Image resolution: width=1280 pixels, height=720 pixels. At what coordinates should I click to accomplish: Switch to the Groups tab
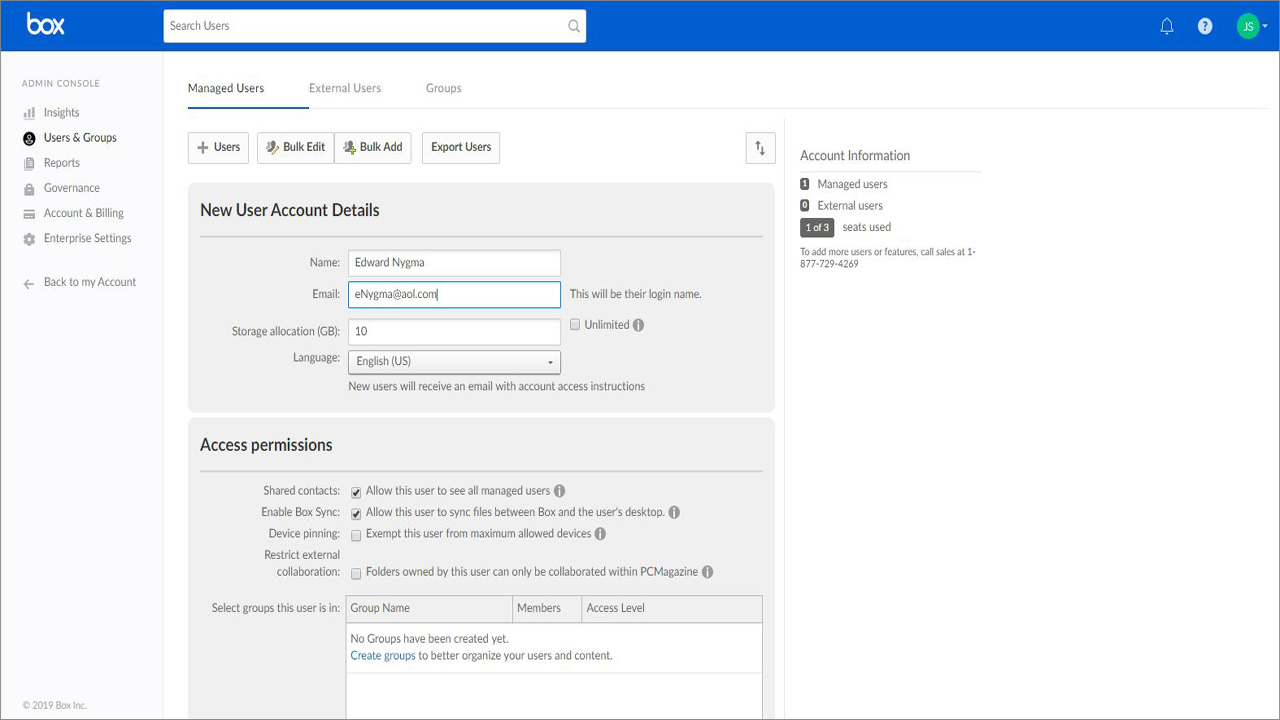click(x=443, y=88)
